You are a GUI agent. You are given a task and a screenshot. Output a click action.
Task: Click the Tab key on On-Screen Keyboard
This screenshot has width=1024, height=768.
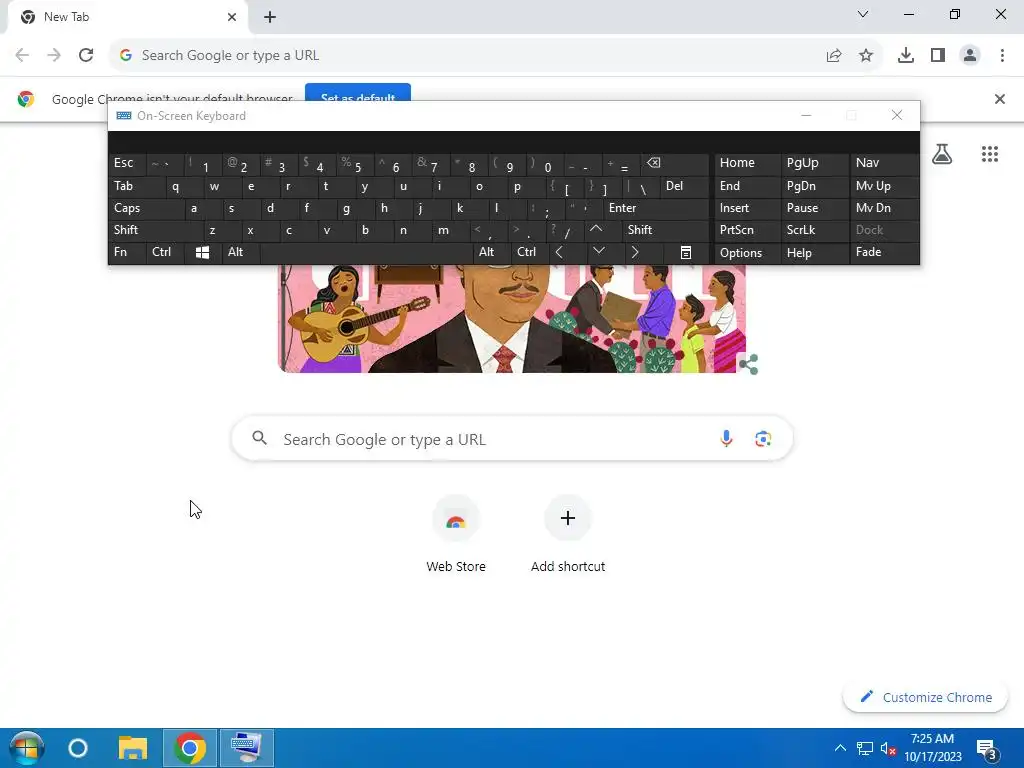136,186
